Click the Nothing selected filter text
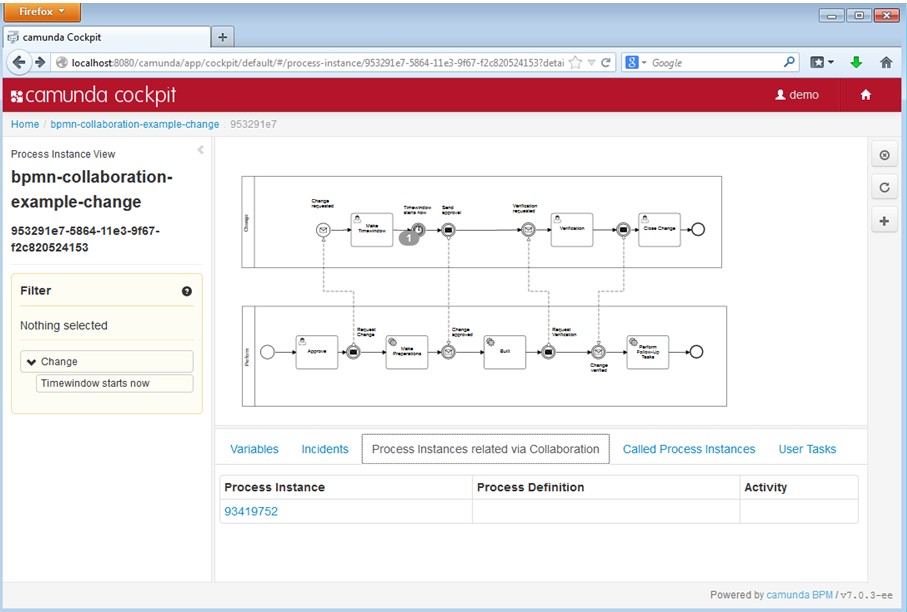The height and width of the screenshot is (612, 907). [x=64, y=325]
